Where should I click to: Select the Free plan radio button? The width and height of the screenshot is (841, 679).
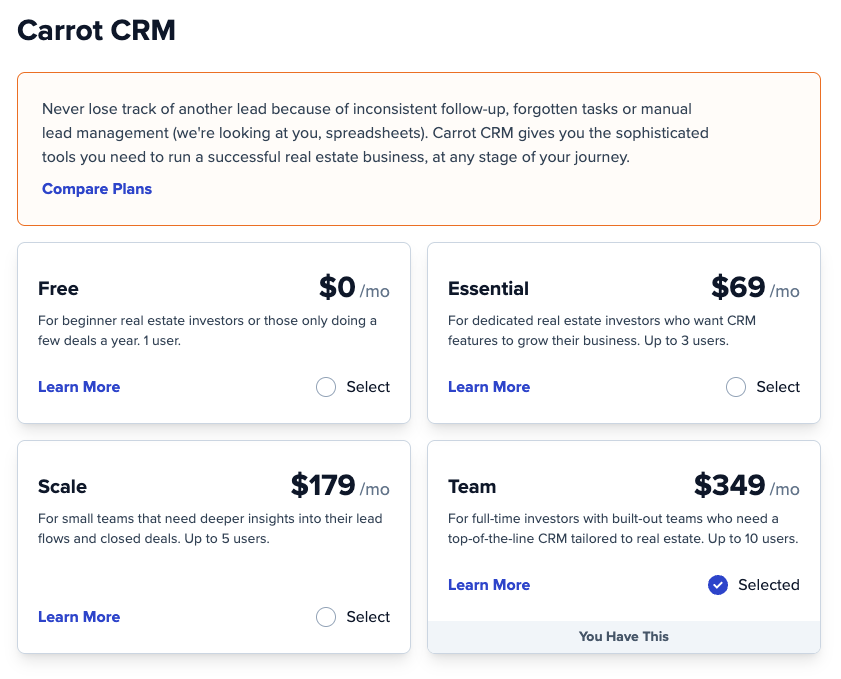point(326,387)
